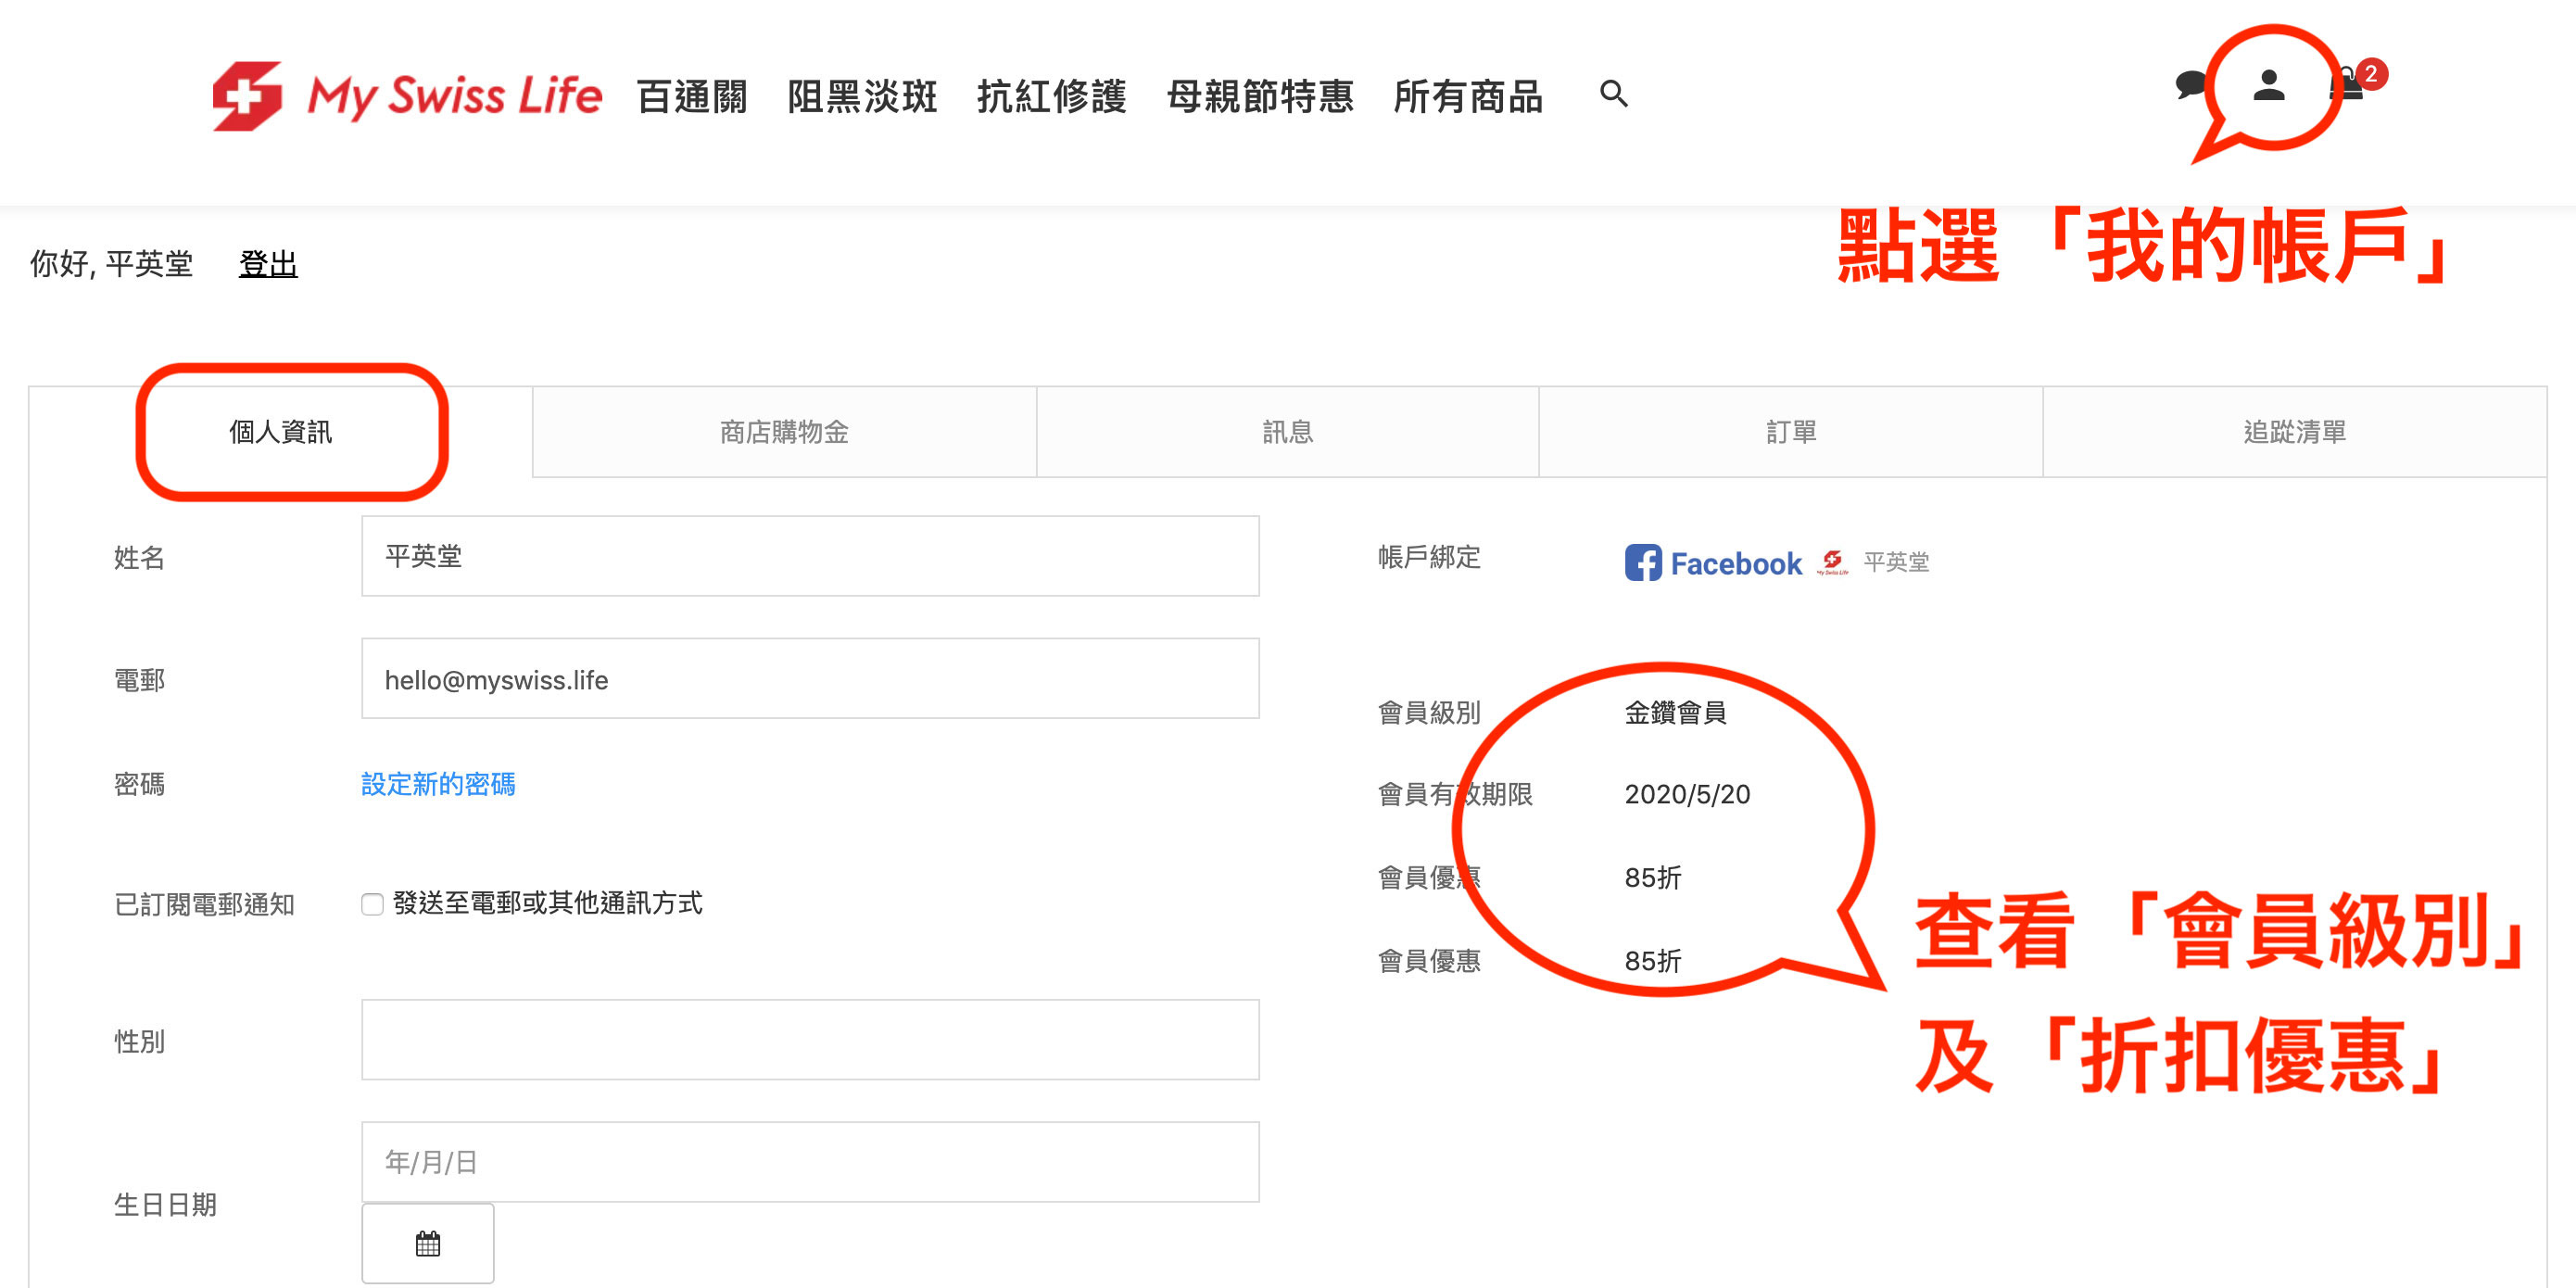The height and width of the screenshot is (1288, 2576).
Task: Click the 設定新的密碼 link
Action: [438, 784]
